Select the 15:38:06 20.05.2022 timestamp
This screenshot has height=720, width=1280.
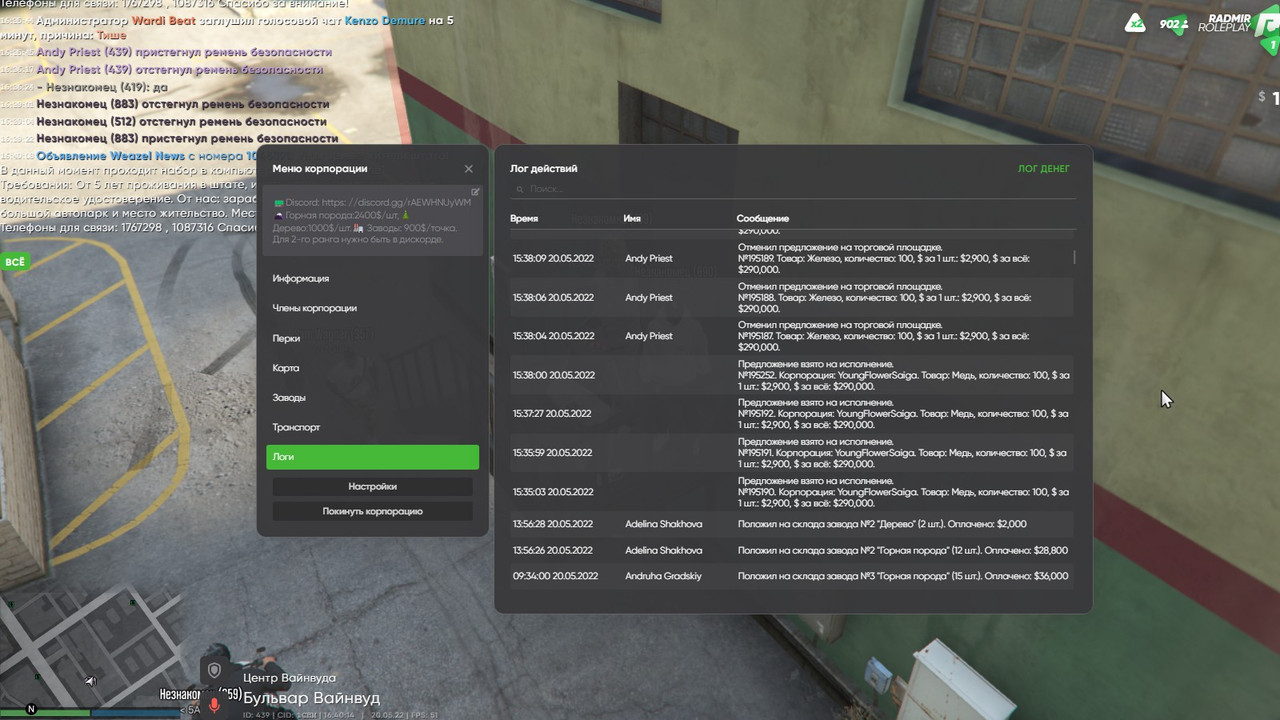(553, 298)
